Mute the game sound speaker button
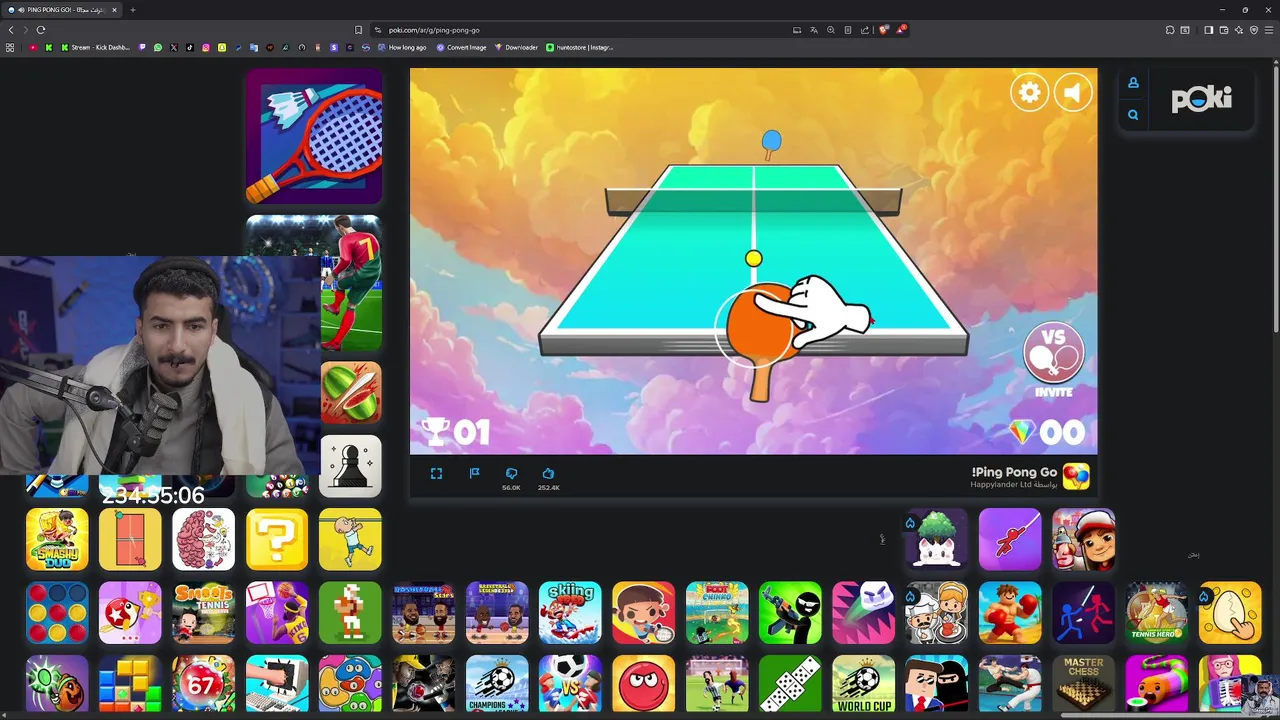 [1072, 93]
